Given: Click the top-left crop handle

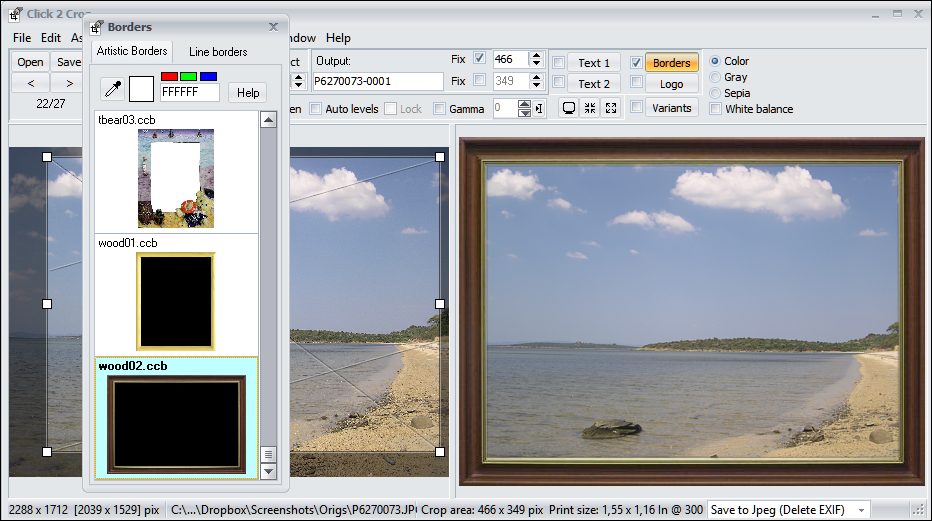Looking at the screenshot, I should (x=47, y=157).
